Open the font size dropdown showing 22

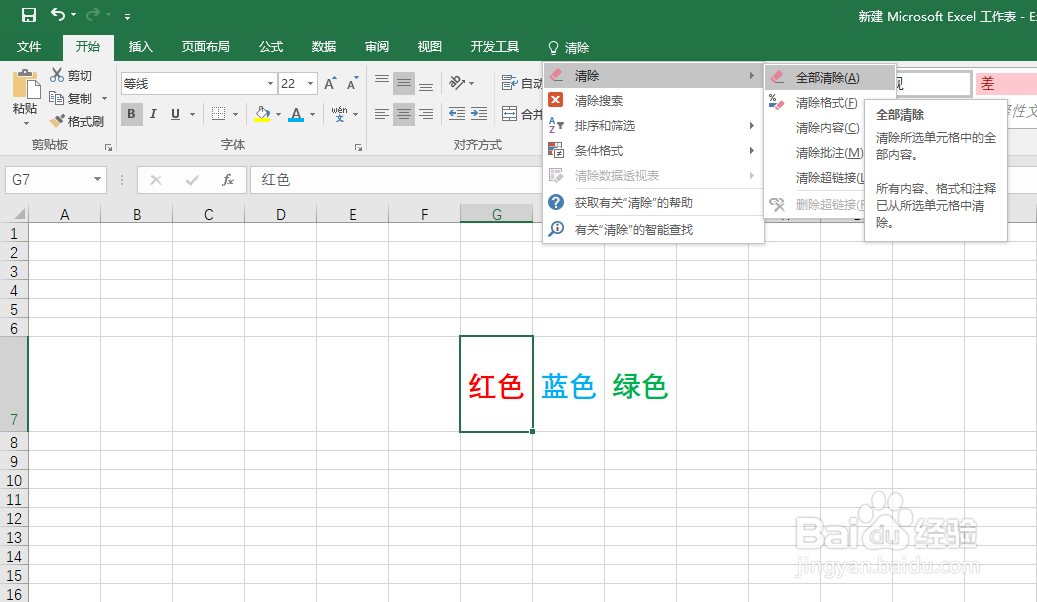click(x=310, y=83)
